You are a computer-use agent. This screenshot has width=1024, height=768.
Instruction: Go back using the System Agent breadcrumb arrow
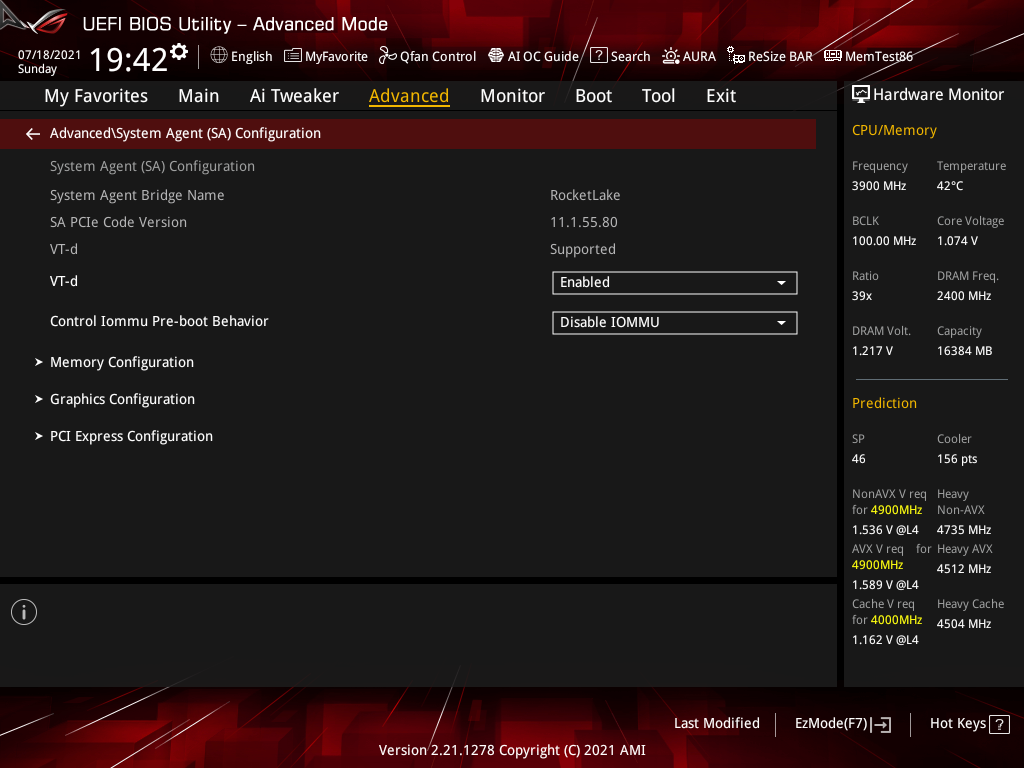pyautogui.click(x=32, y=132)
